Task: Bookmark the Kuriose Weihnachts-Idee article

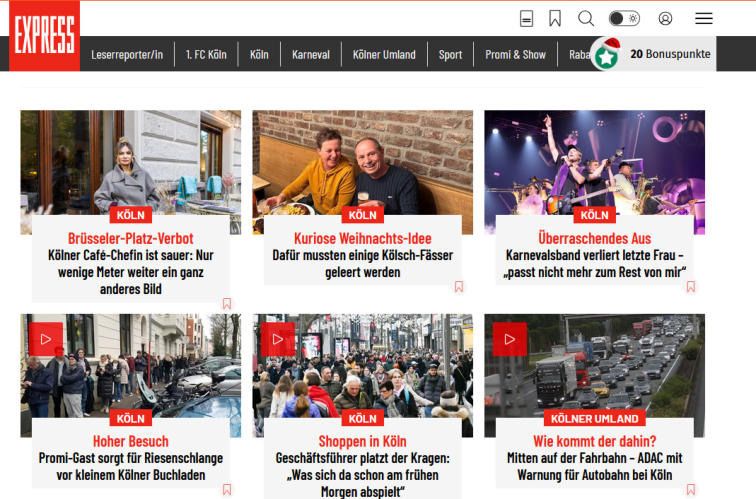Action: 459,287
